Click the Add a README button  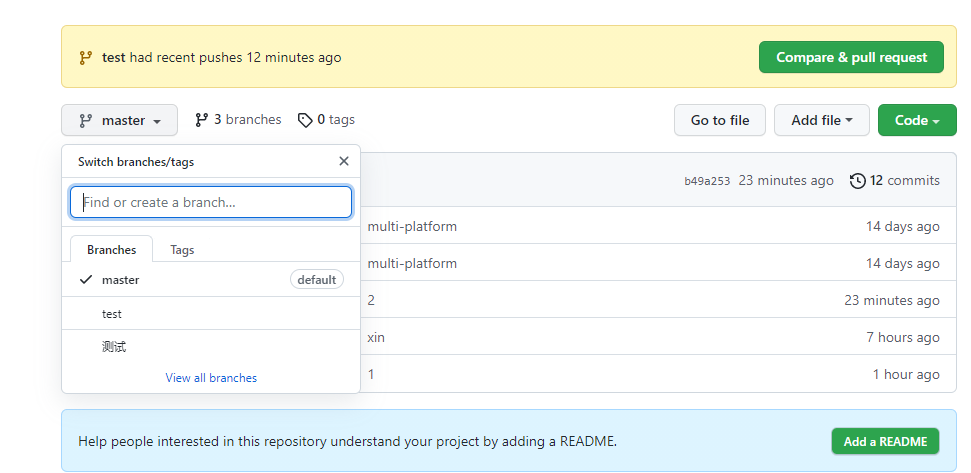pos(886,441)
